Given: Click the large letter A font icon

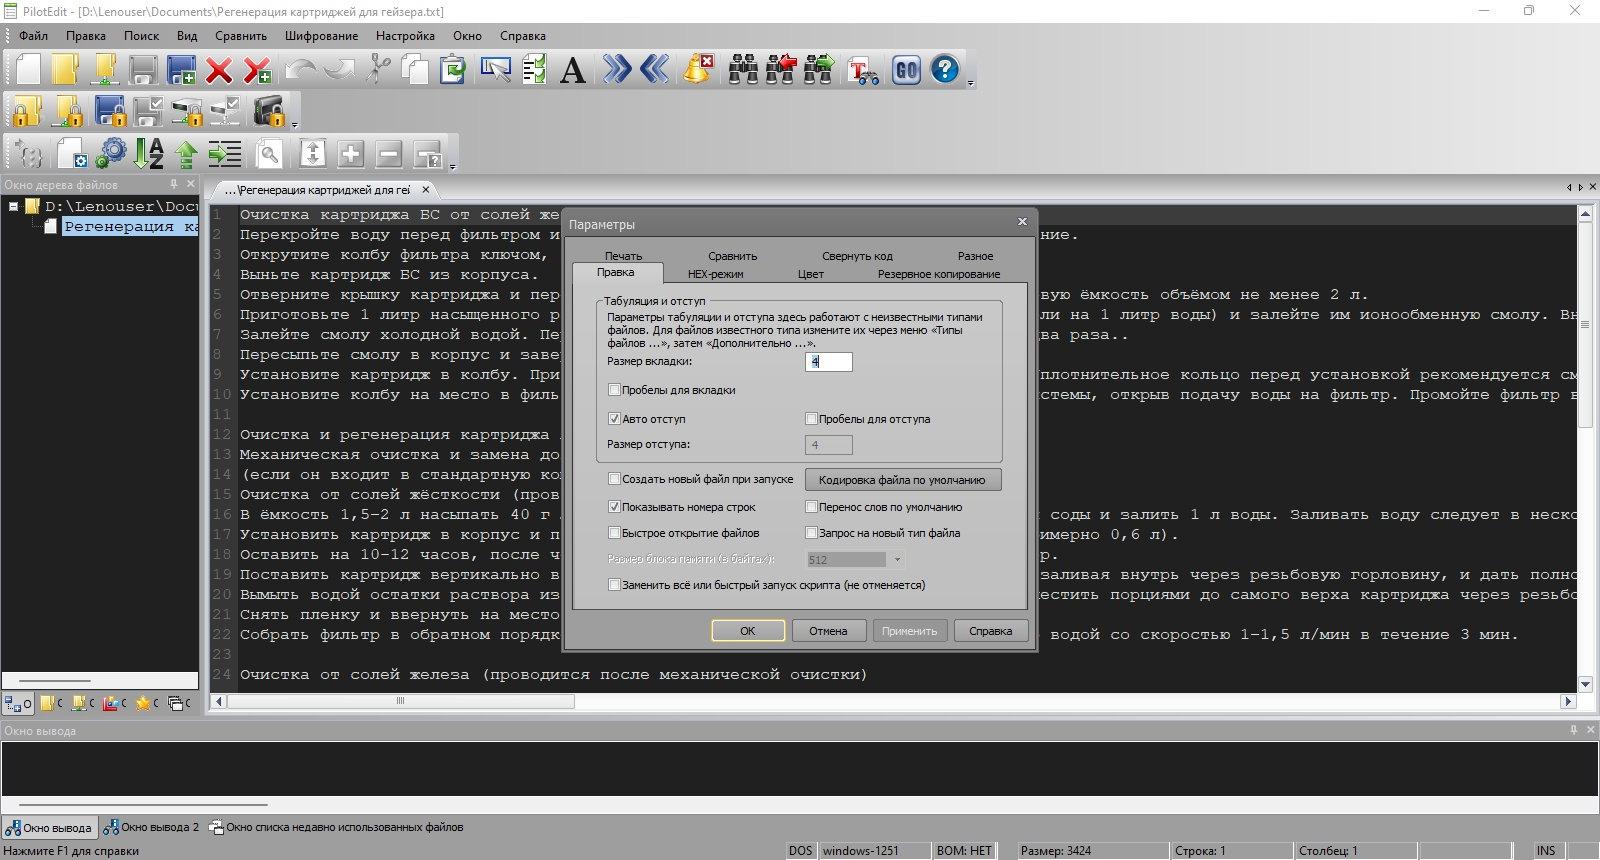Looking at the screenshot, I should [x=572, y=70].
